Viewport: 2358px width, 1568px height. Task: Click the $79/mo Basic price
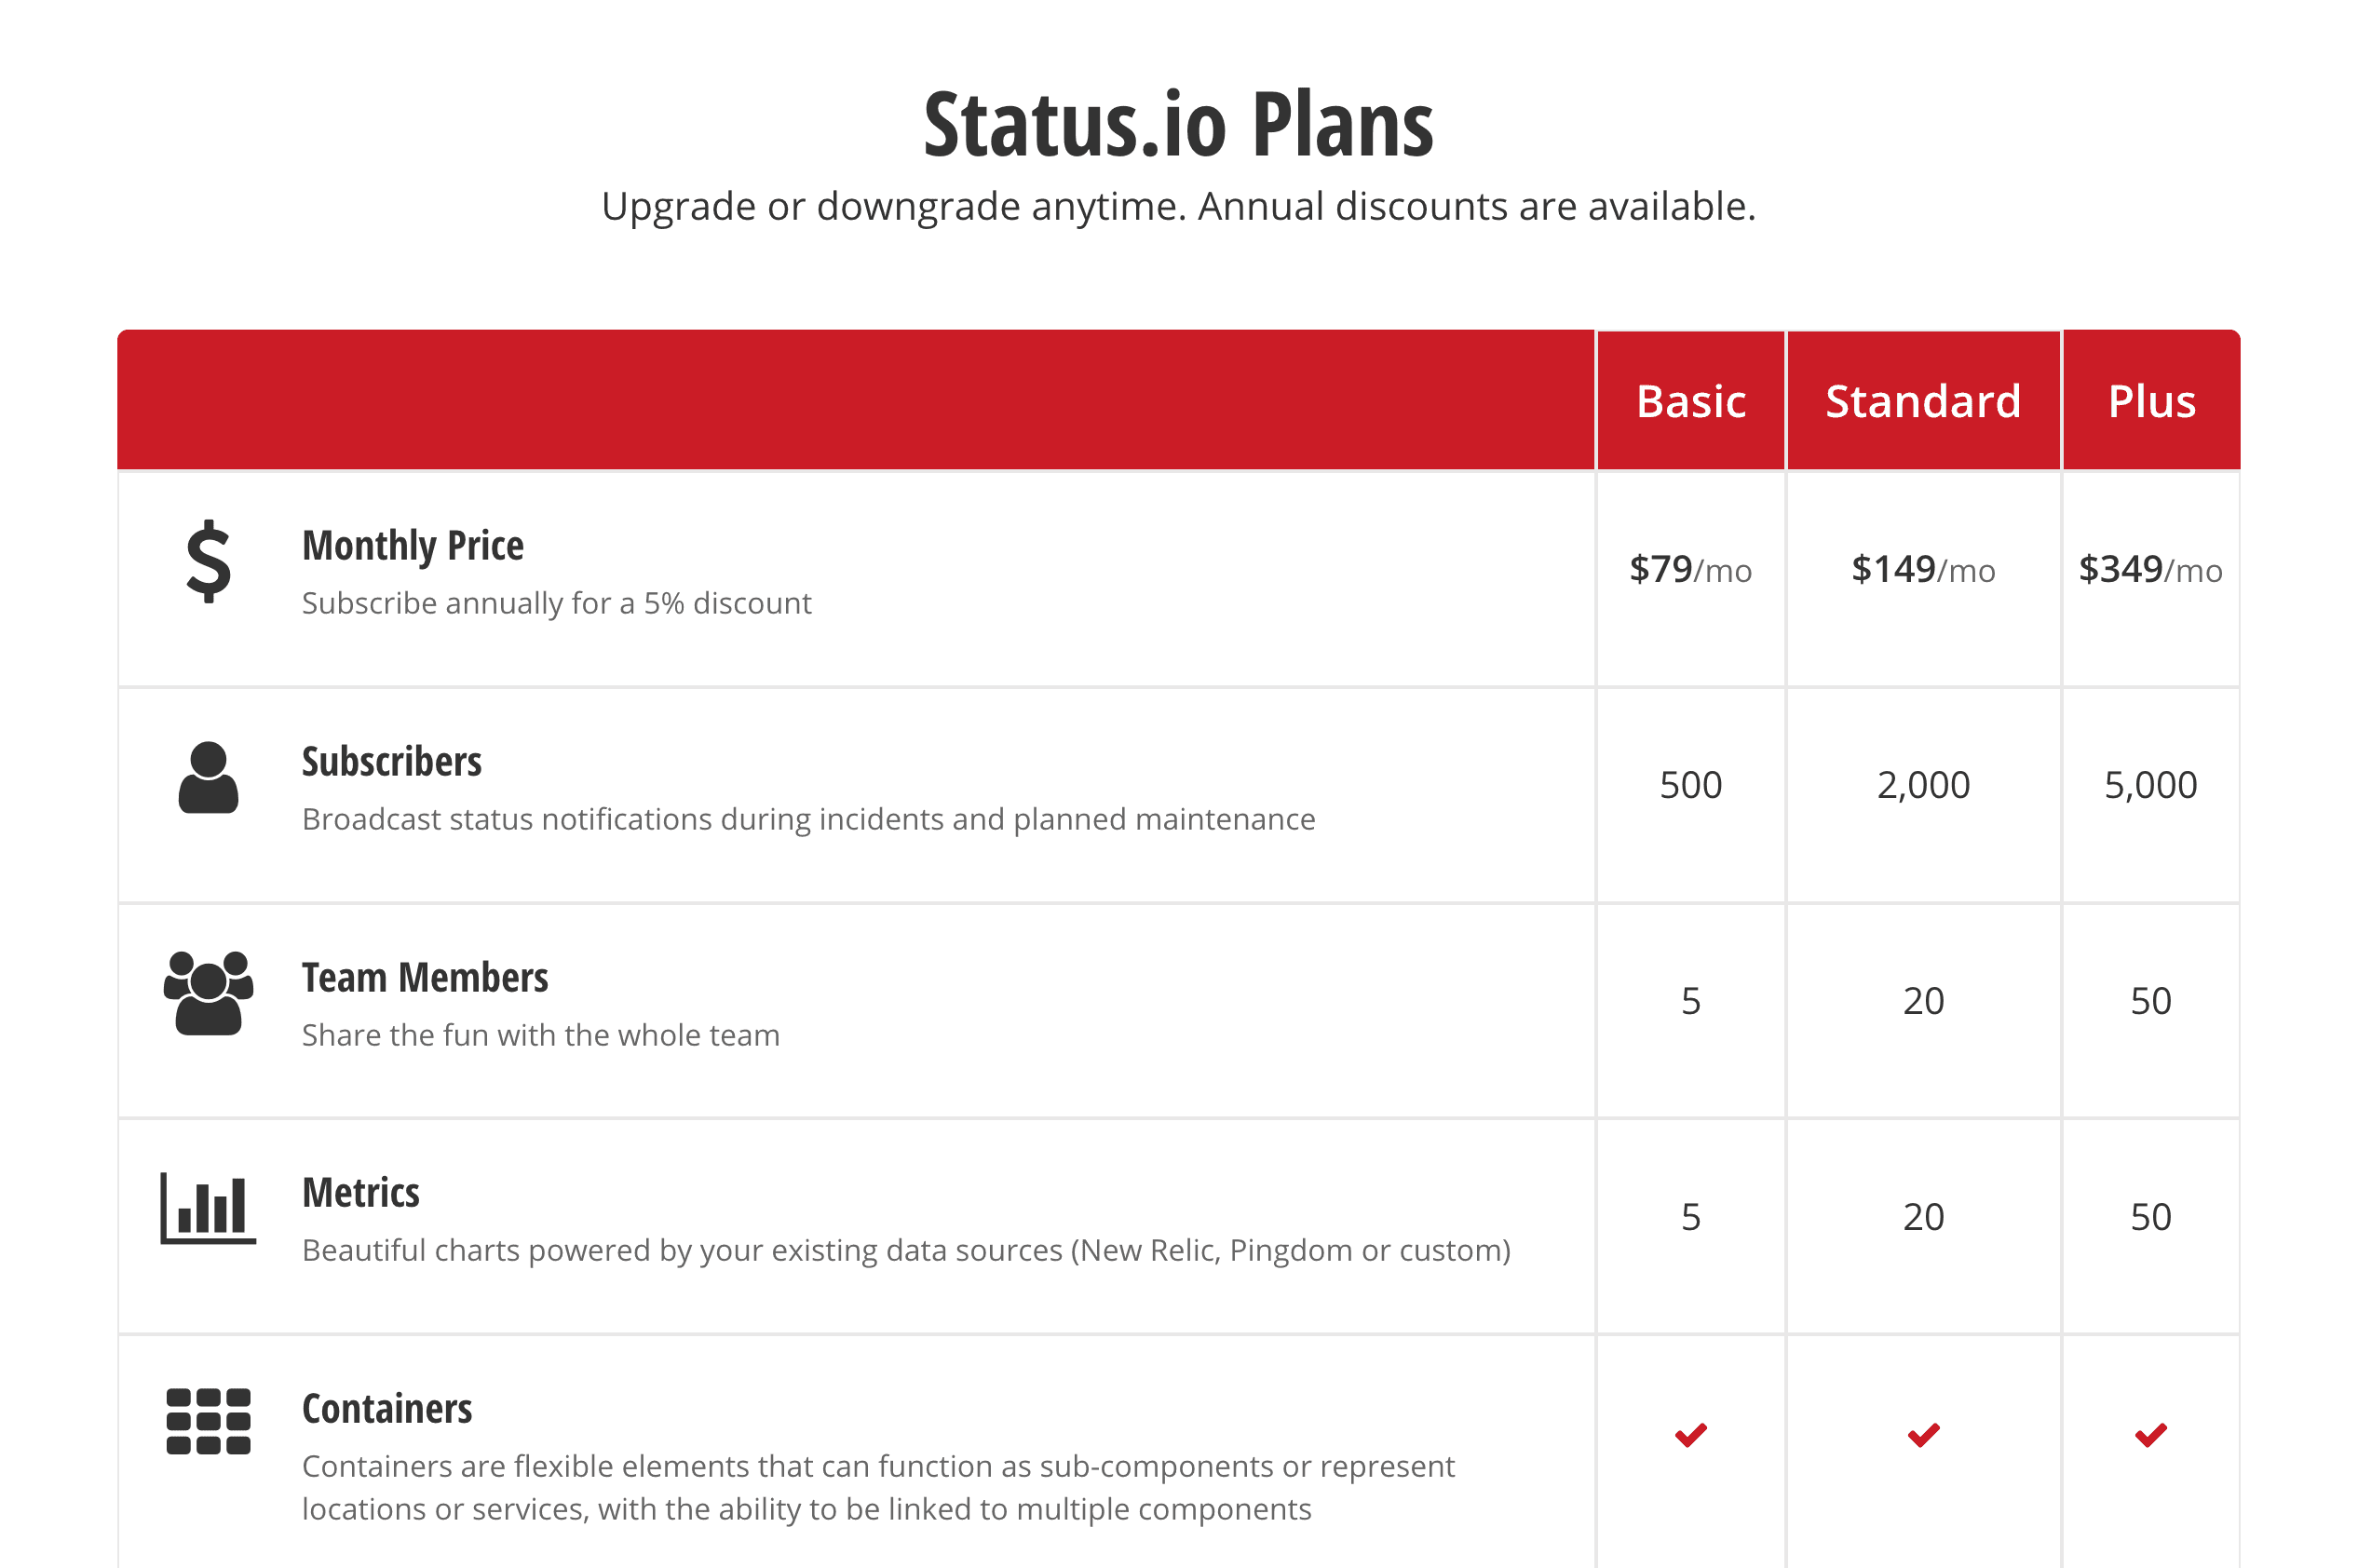point(1690,570)
